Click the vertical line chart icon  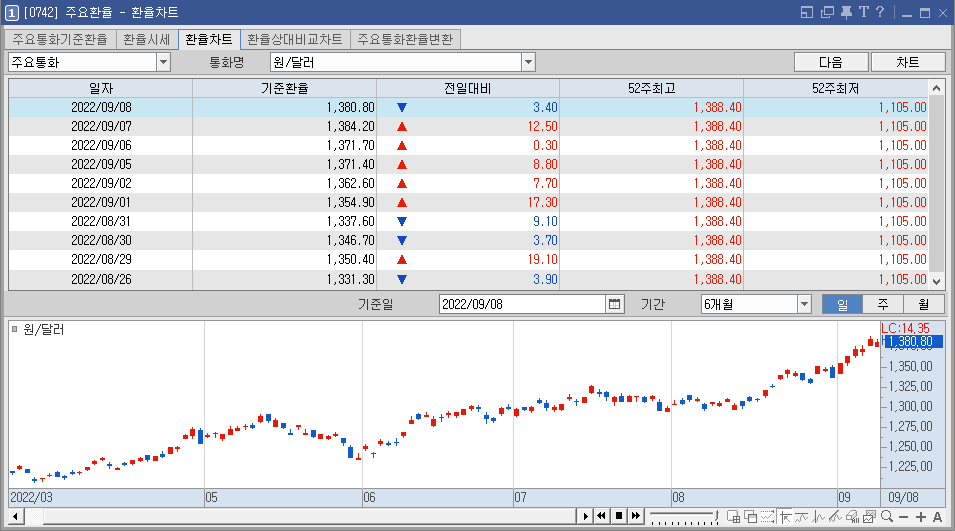click(x=819, y=516)
